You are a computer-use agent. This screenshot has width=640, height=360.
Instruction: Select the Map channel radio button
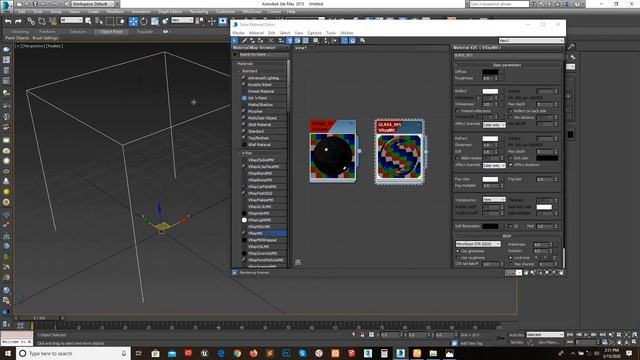point(511,264)
